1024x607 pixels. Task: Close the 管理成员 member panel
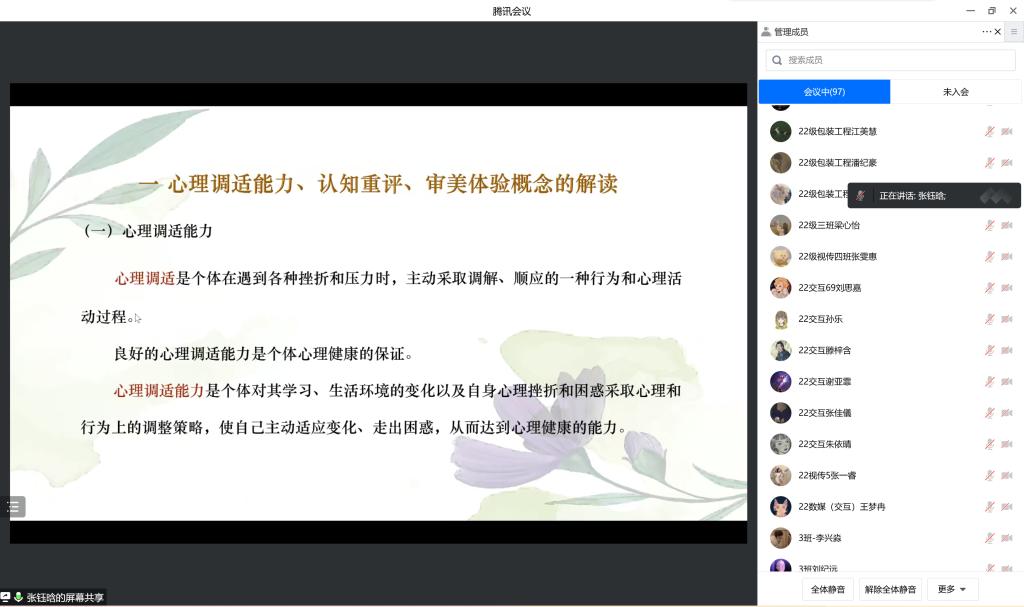point(998,32)
